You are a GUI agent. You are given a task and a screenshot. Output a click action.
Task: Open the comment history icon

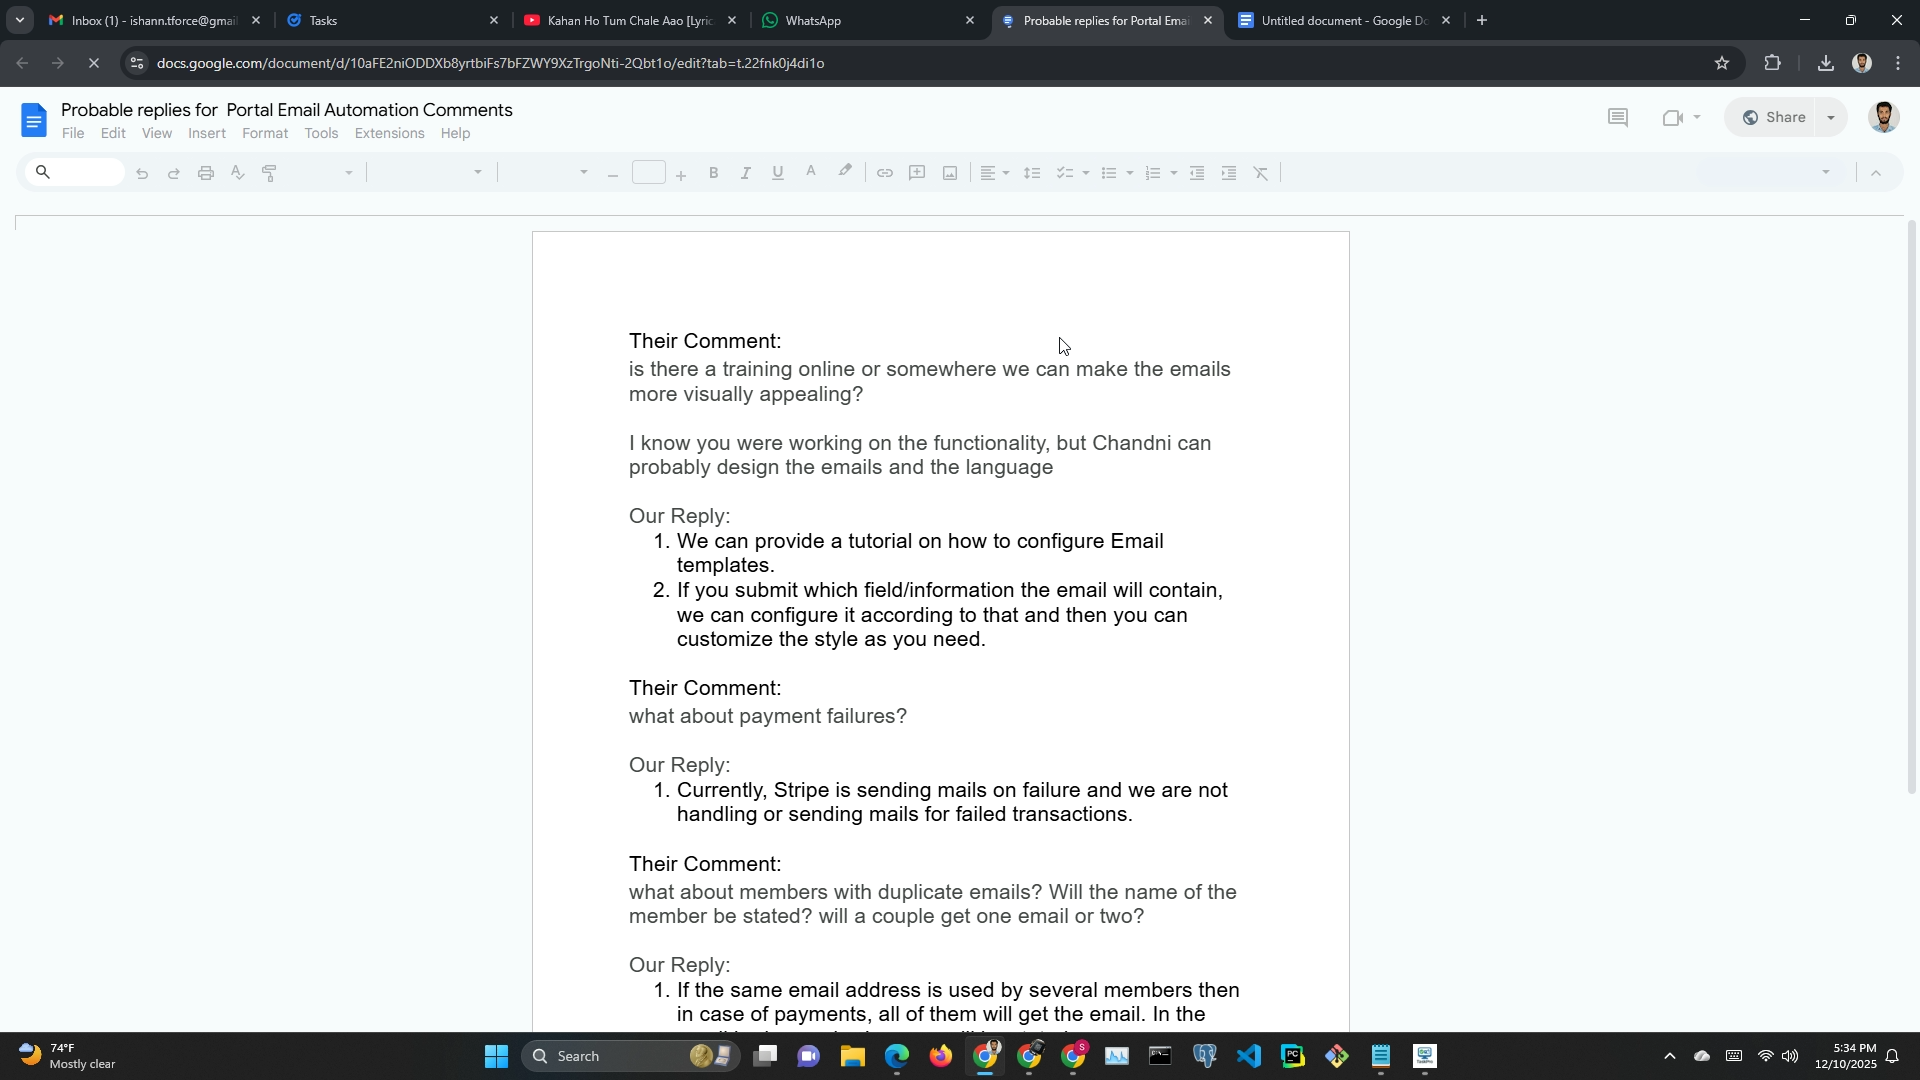pyautogui.click(x=1617, y=118)
